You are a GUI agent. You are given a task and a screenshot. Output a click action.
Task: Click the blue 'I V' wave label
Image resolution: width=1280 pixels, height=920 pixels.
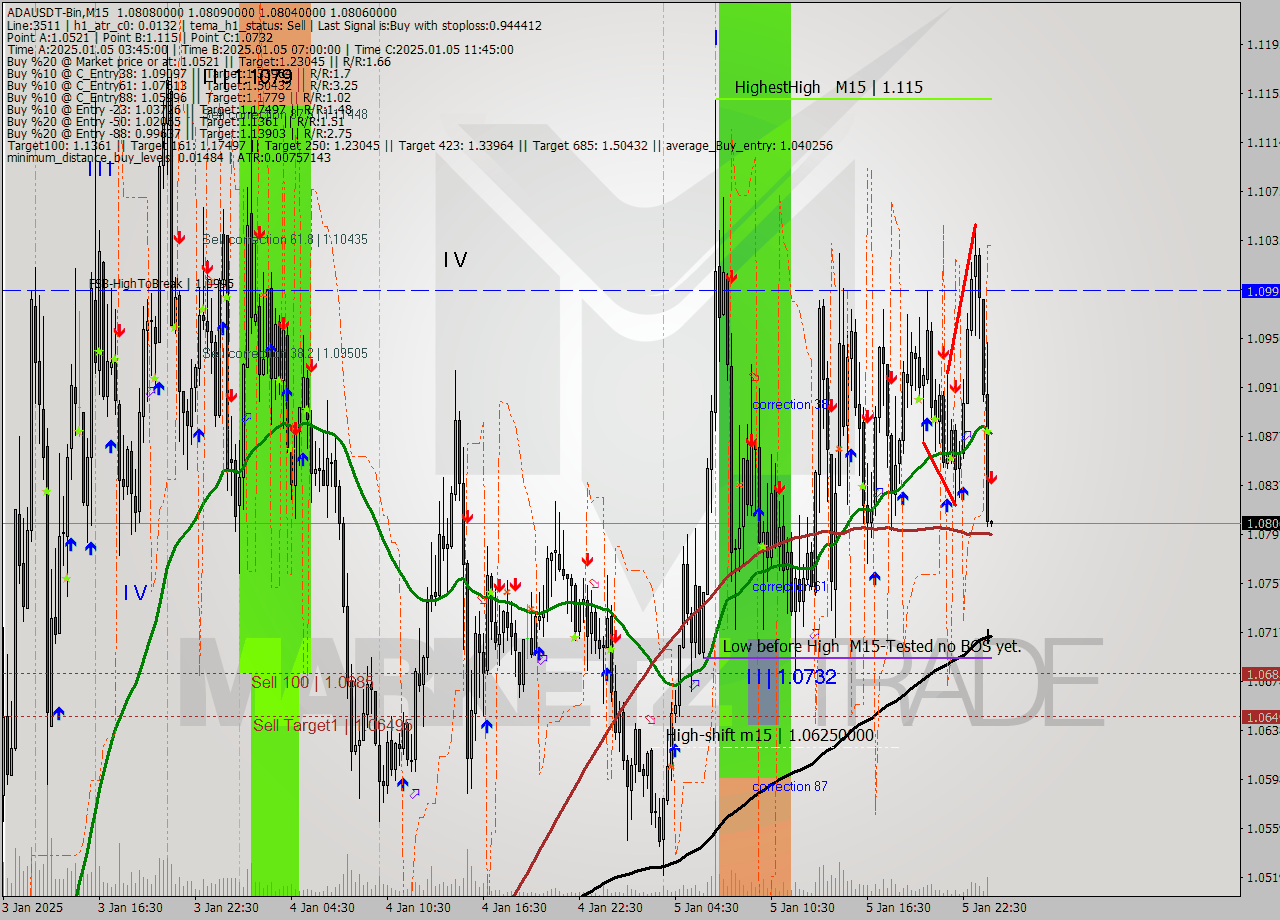[135, 593]
